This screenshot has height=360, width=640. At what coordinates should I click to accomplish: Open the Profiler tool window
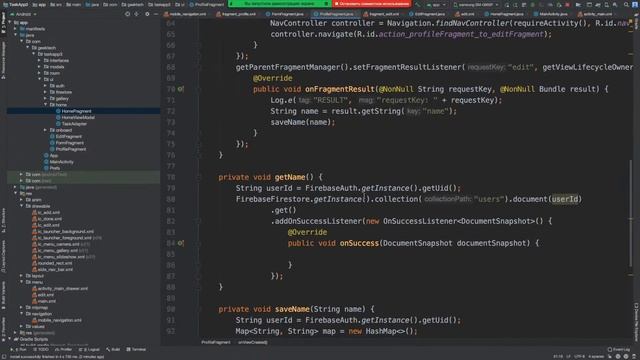[x=63, y=350]
